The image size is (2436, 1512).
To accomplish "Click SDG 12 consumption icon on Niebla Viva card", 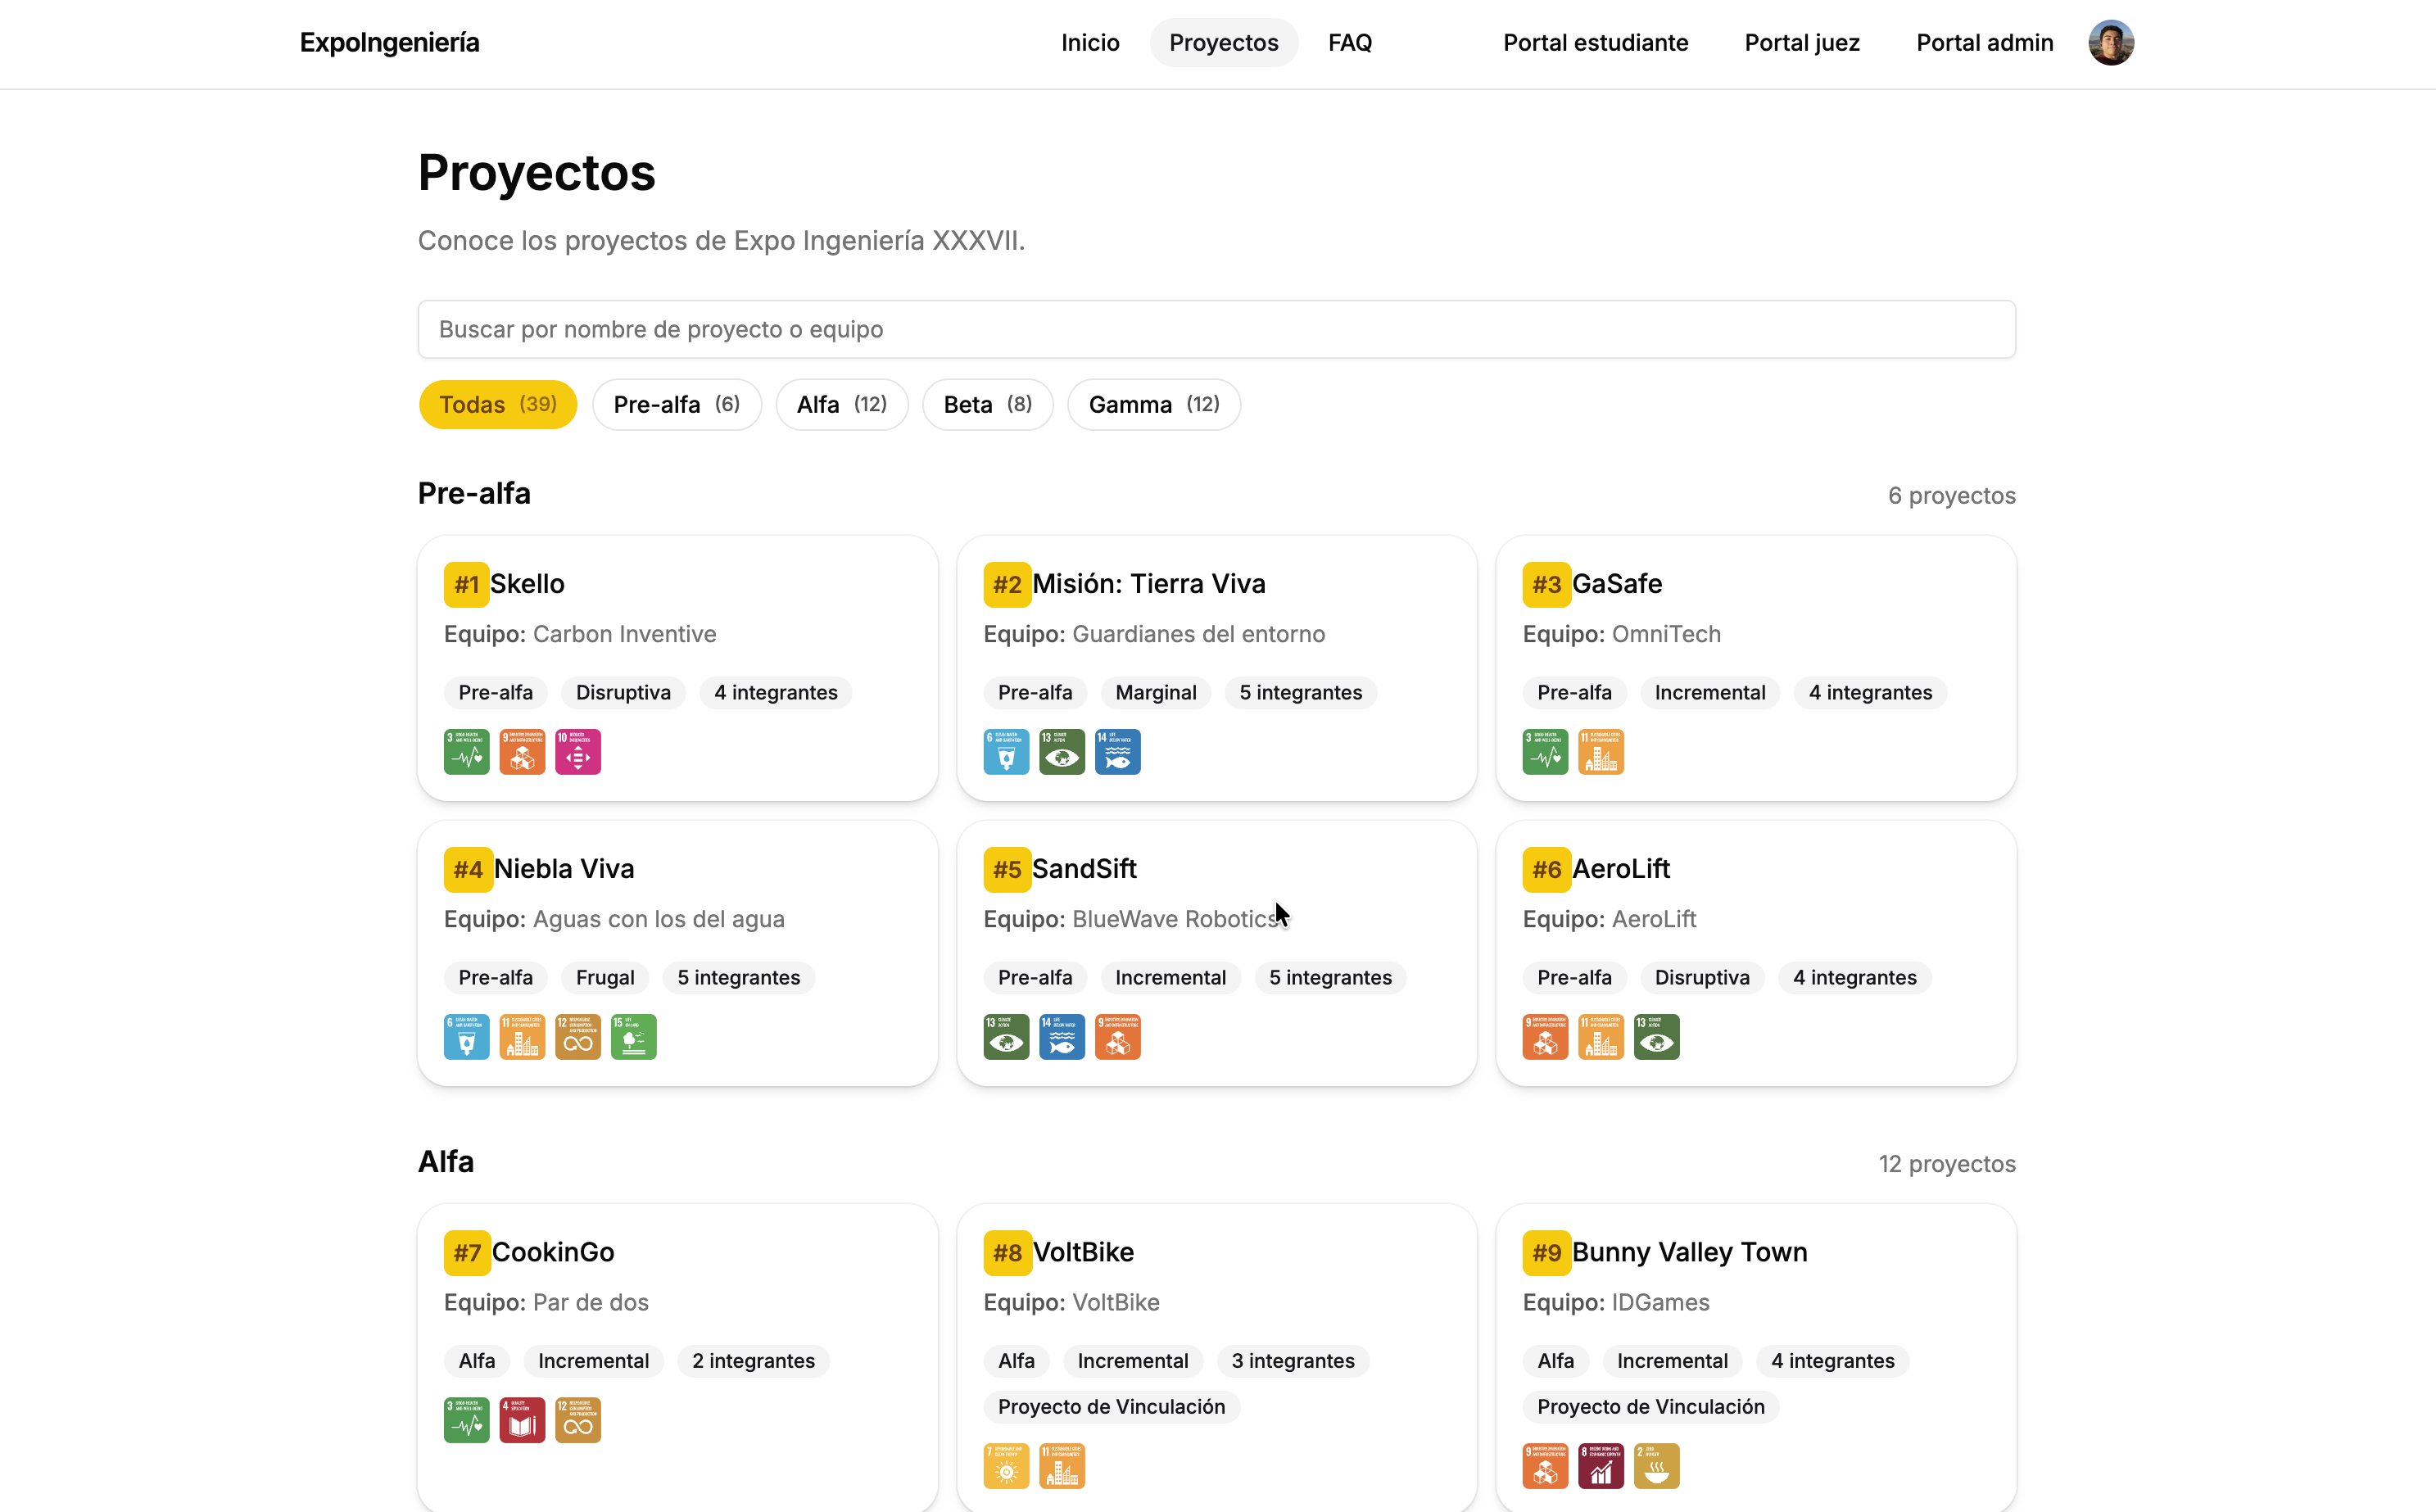I will click(x=578, y=1037).
